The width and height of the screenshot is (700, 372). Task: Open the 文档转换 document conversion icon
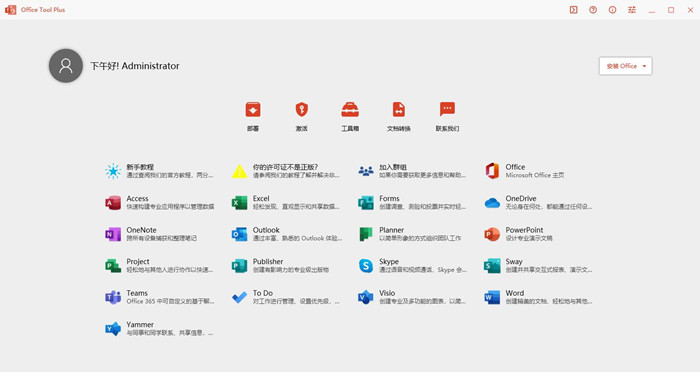[399, 110]
